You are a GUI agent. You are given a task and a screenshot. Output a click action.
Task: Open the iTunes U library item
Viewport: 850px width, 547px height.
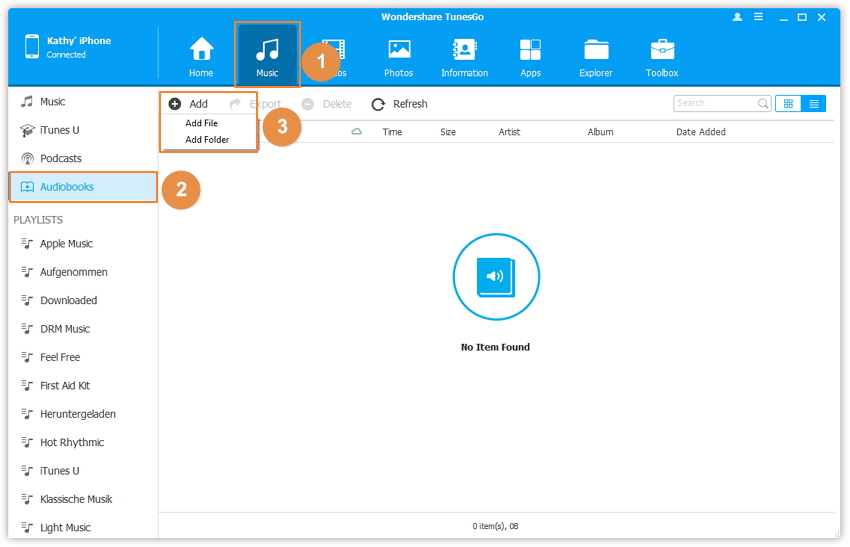pos(59,130)
